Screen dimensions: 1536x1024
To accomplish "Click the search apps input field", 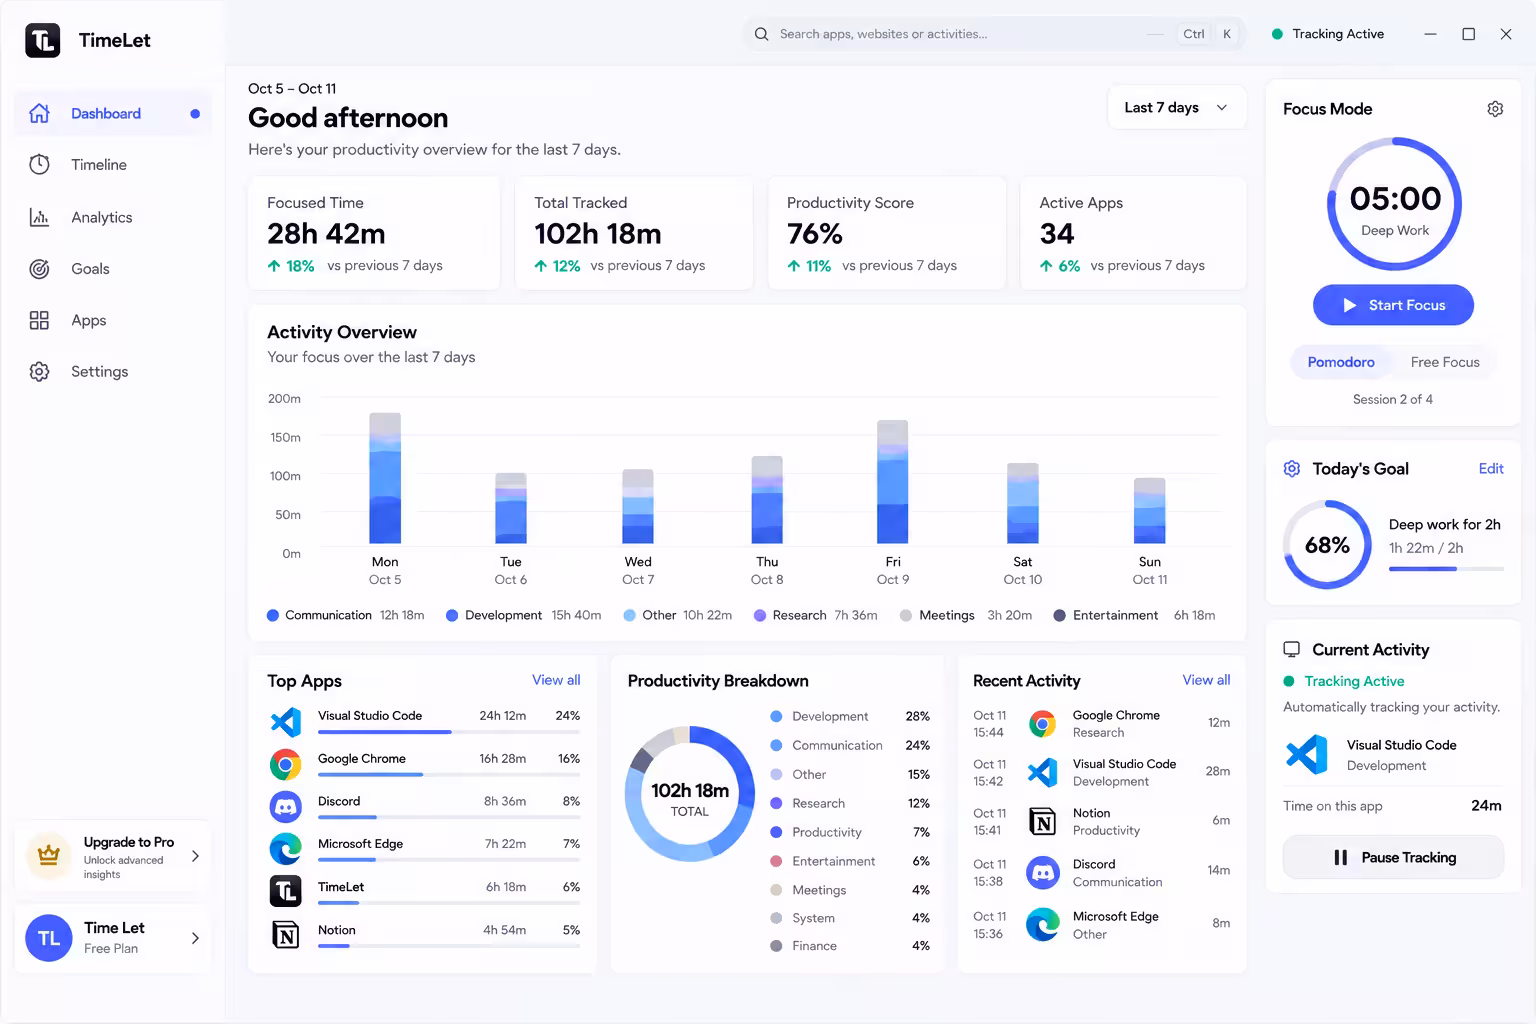I will 994,34.
